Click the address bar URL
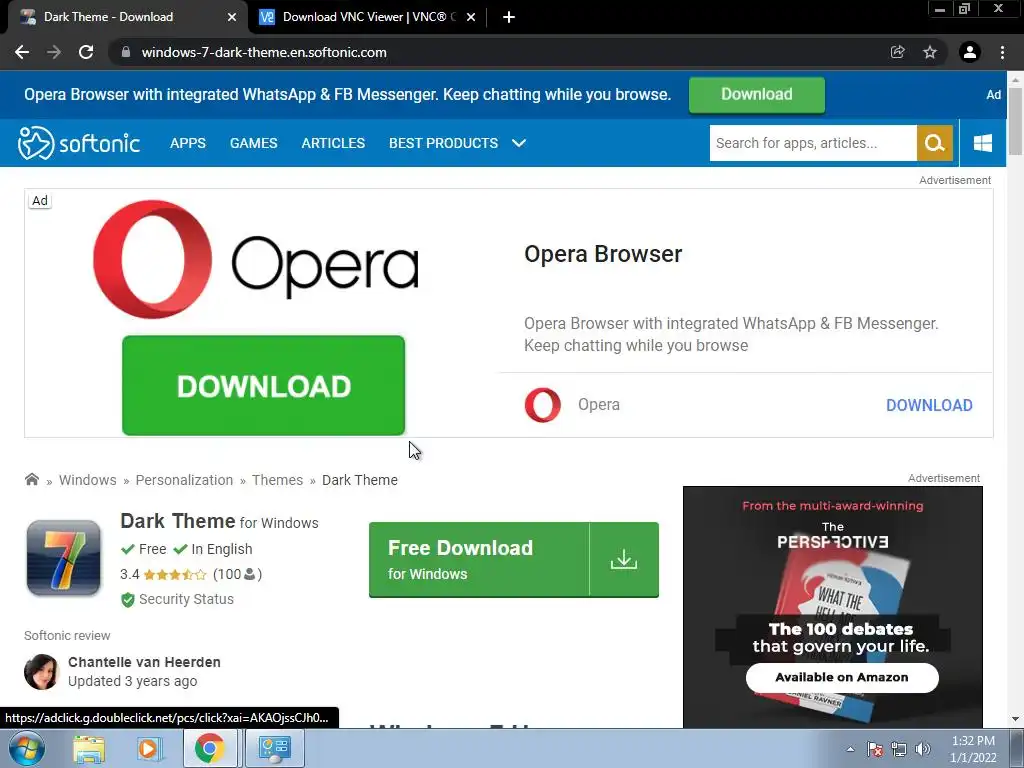 click(264, 52)
